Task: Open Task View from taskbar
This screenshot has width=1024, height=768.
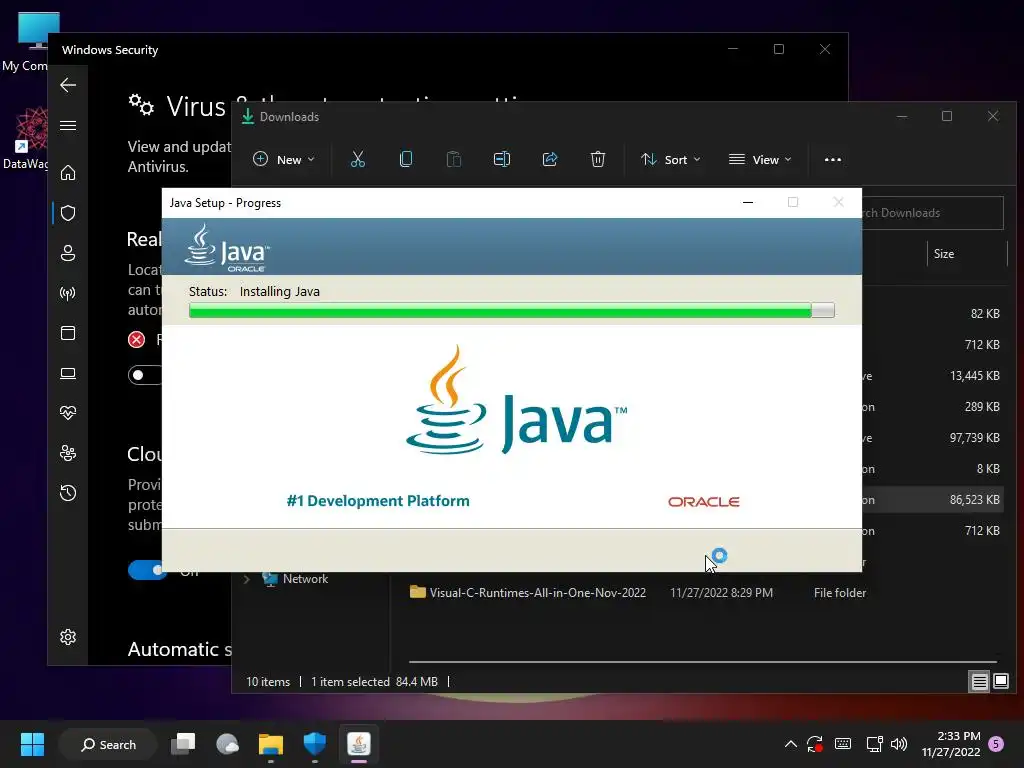Action: (183, 744)
